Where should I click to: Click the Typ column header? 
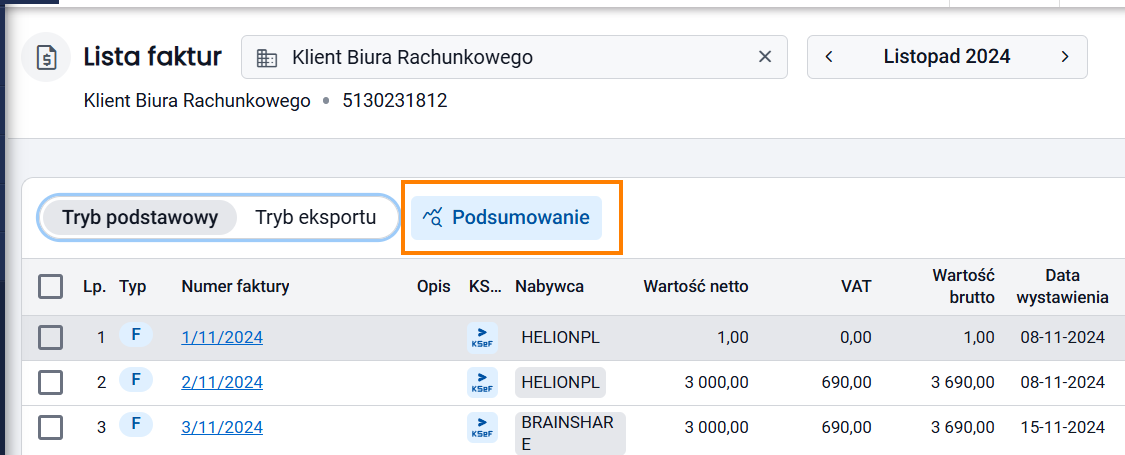click(x=133, y=287)
